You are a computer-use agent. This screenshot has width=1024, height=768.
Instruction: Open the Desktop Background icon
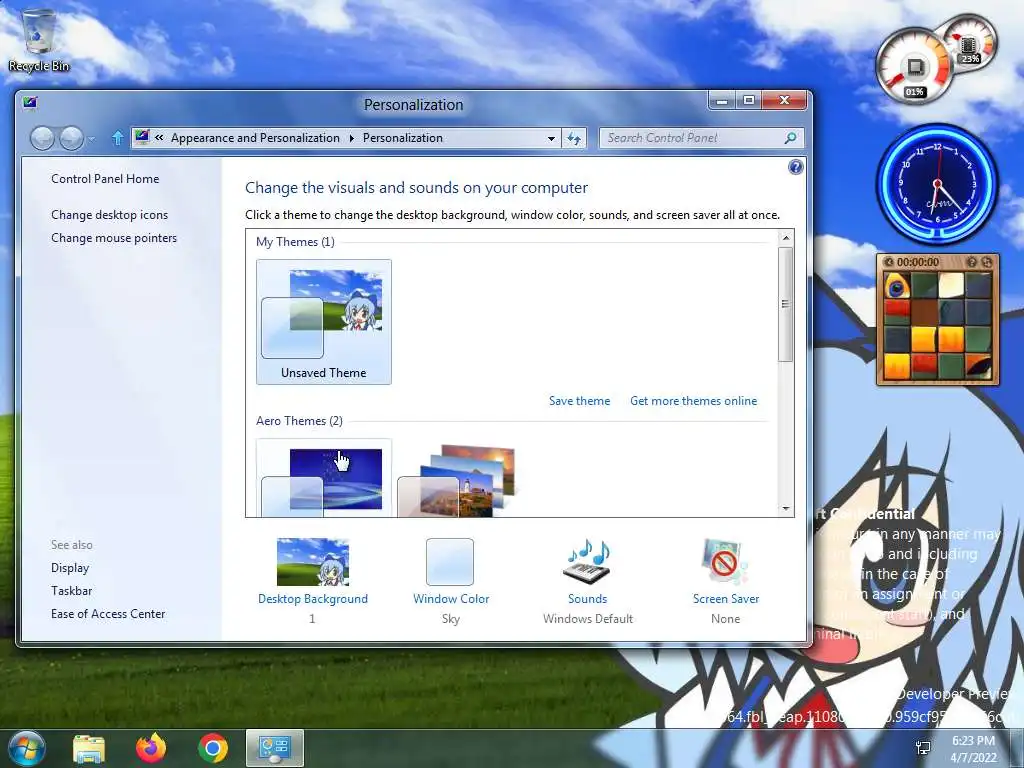point(313,562)
